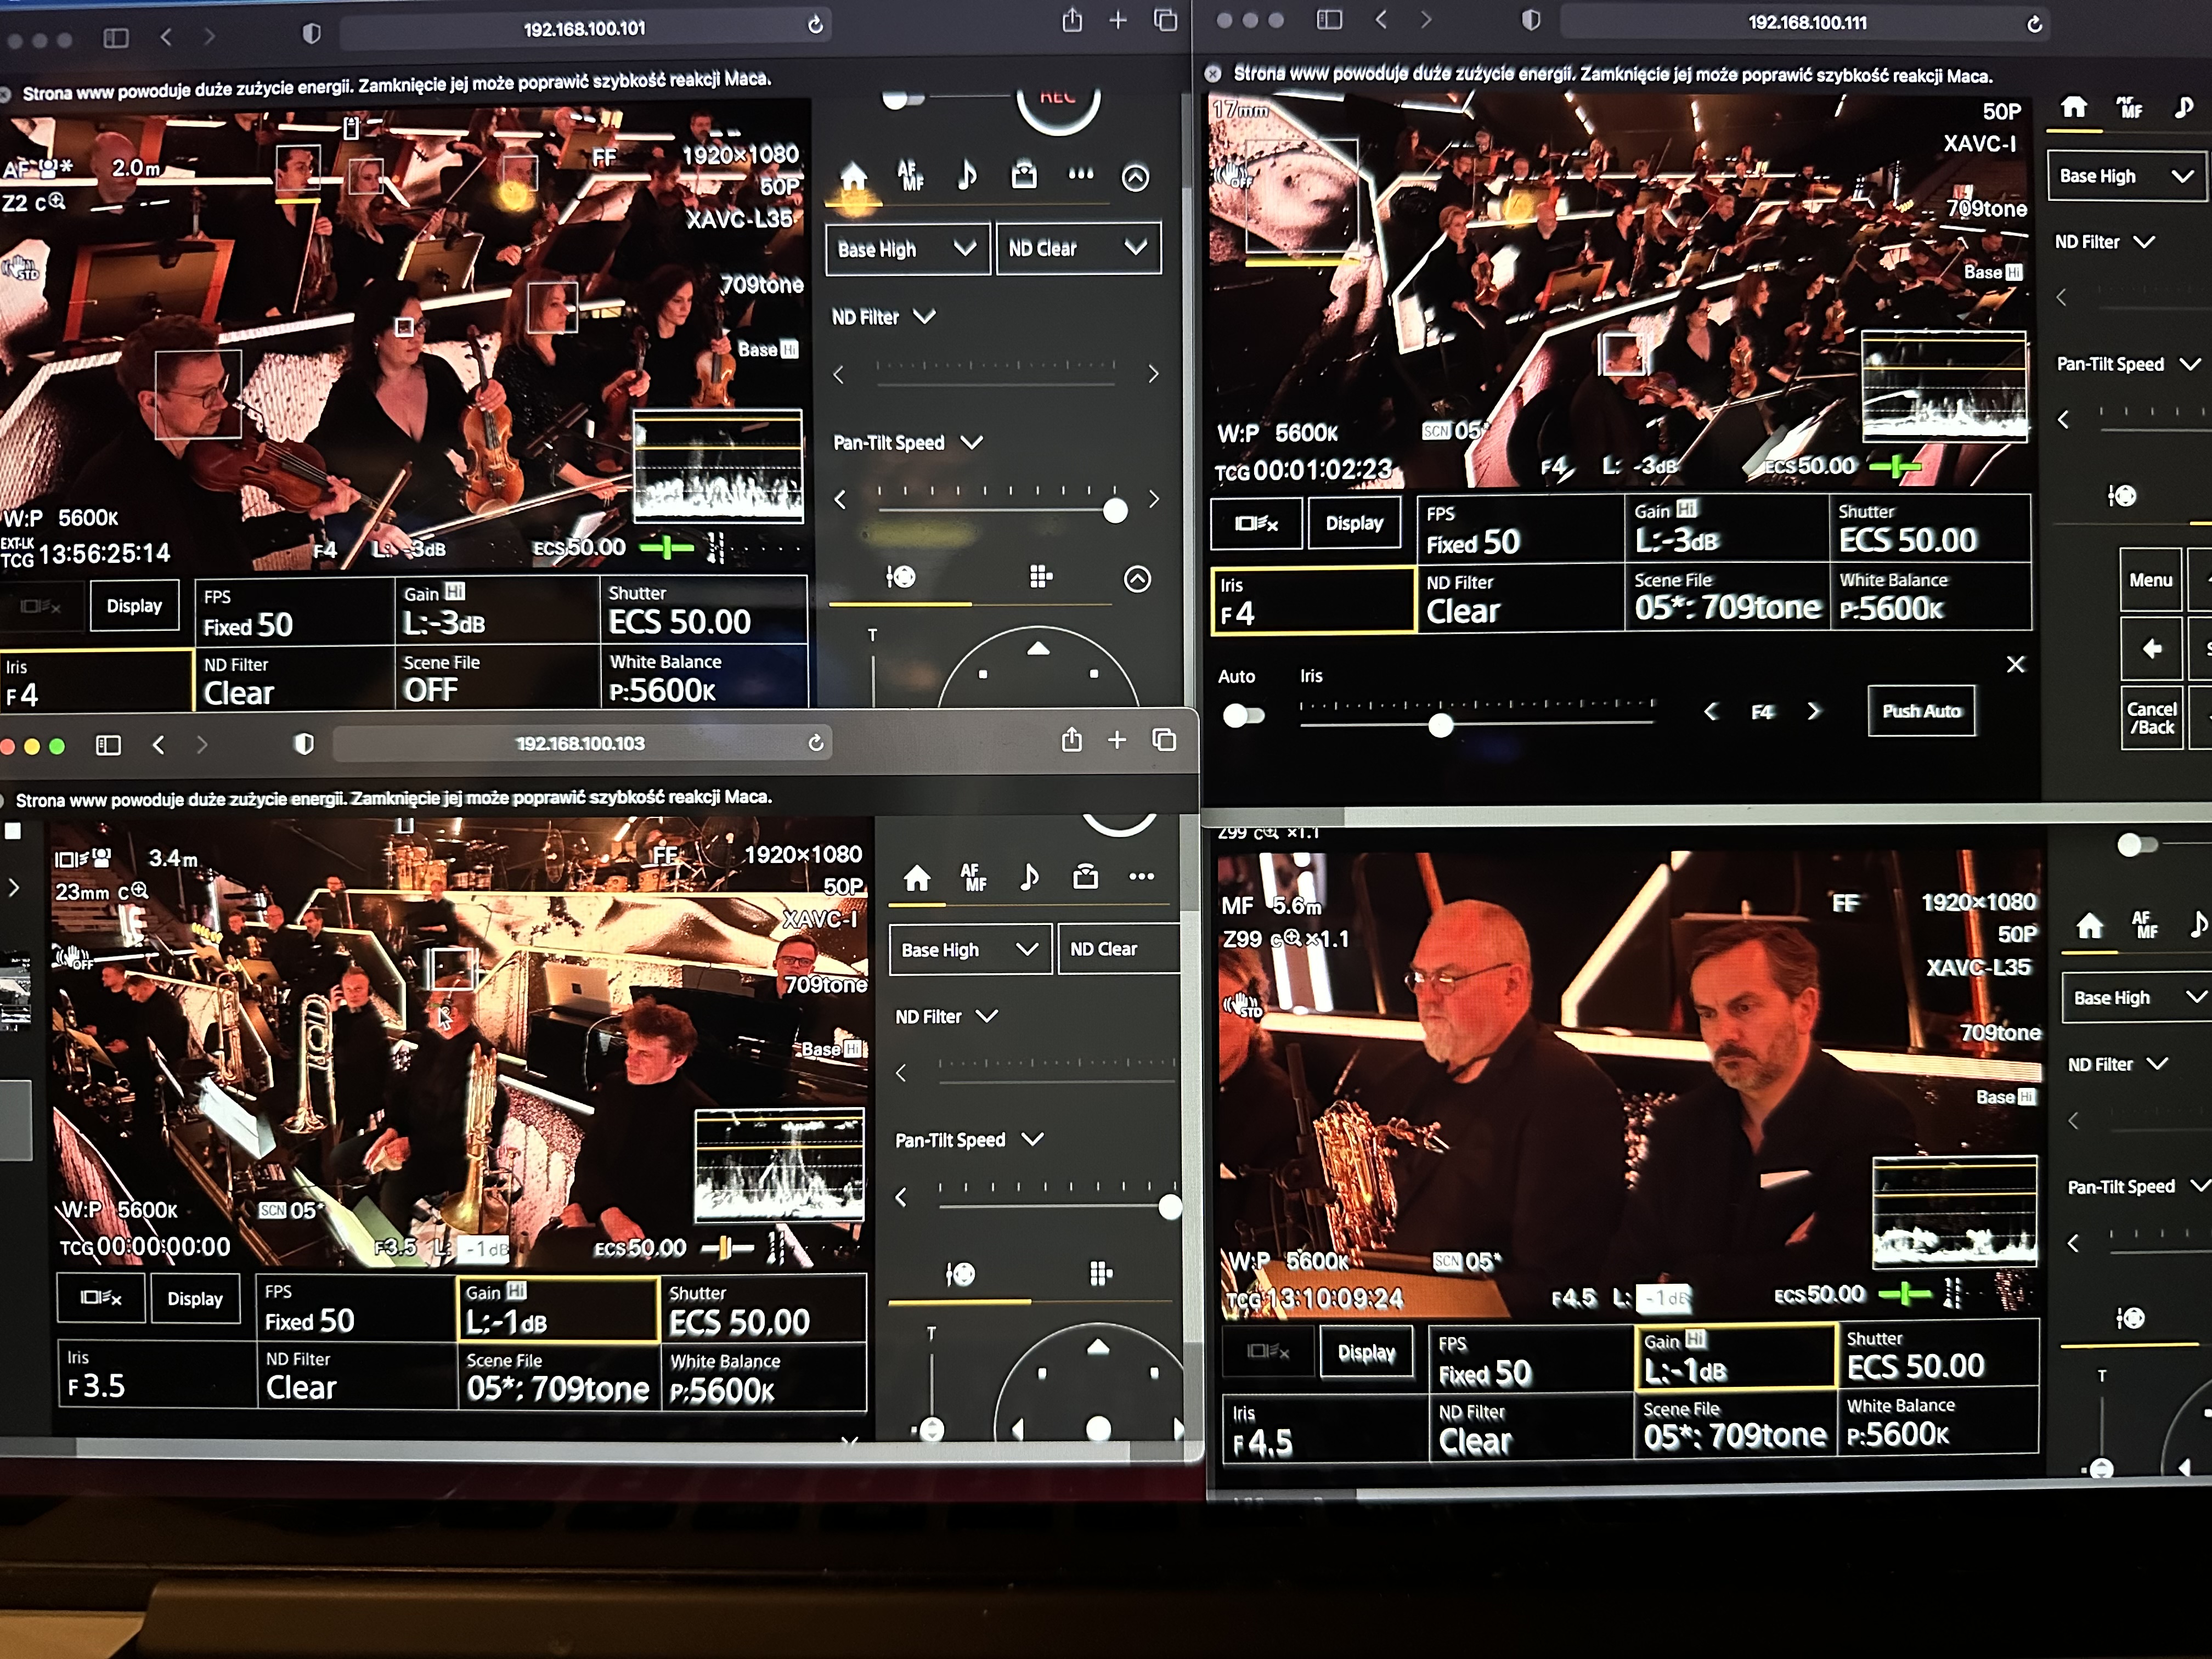Screen dimensions: 2212x1659
Task: Toggle the switch at top of bottom-right camera
Action: pyautogui.click(x=2136, y=845)
